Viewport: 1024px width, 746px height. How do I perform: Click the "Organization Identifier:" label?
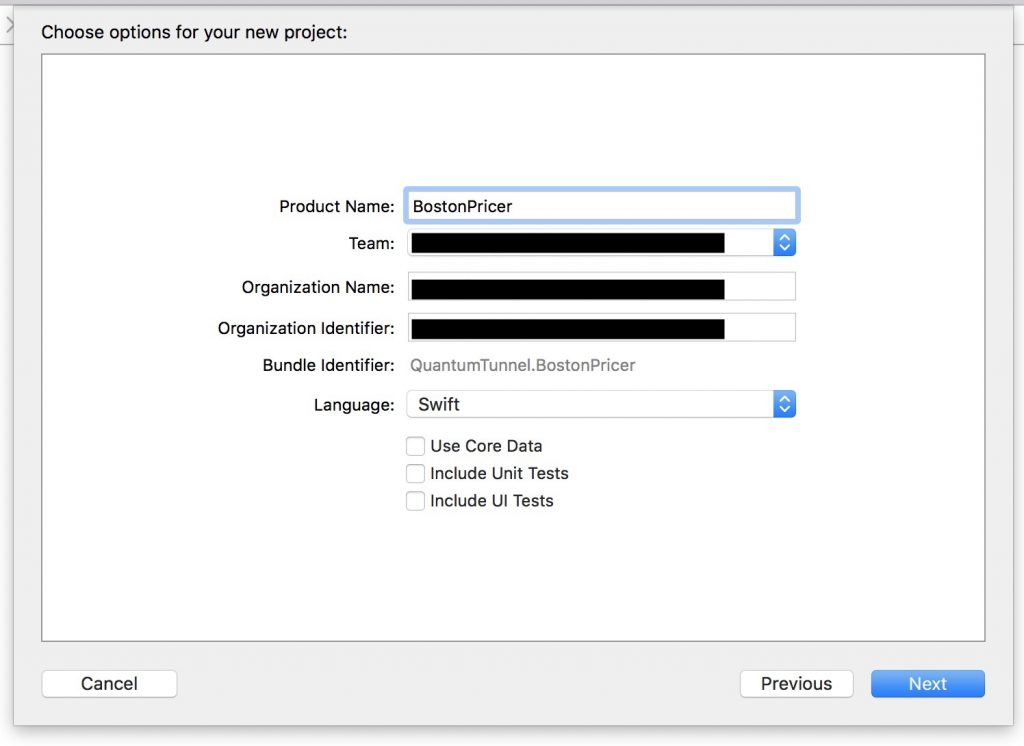point(306,328)
